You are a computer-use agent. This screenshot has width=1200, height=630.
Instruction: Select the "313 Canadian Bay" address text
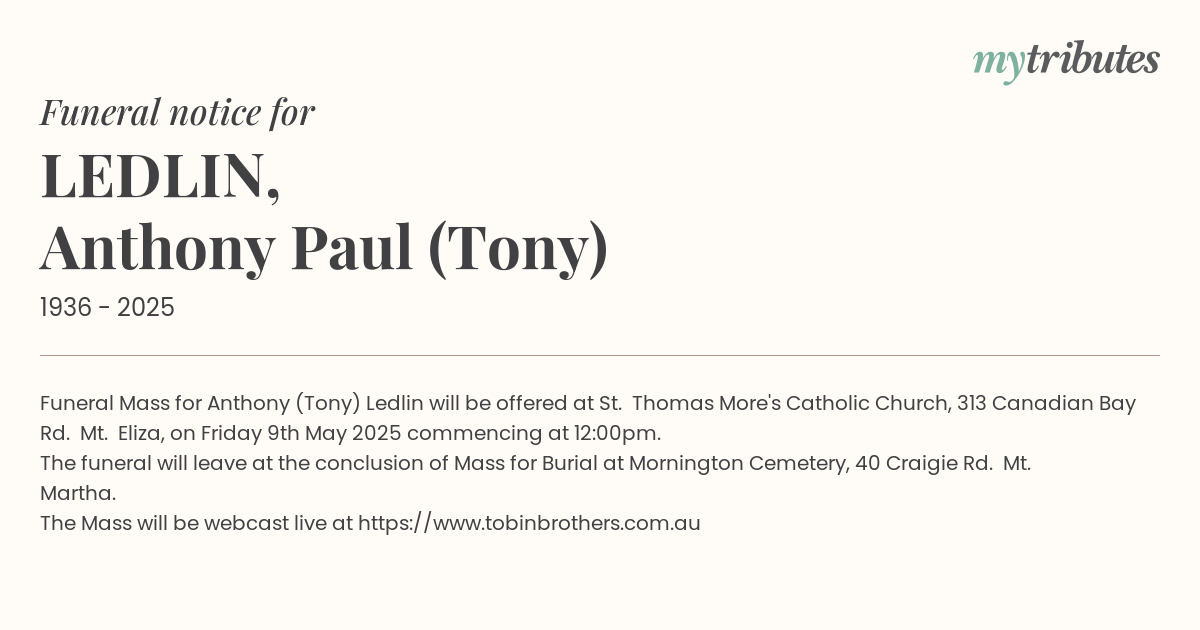[x=1047, y=404]
